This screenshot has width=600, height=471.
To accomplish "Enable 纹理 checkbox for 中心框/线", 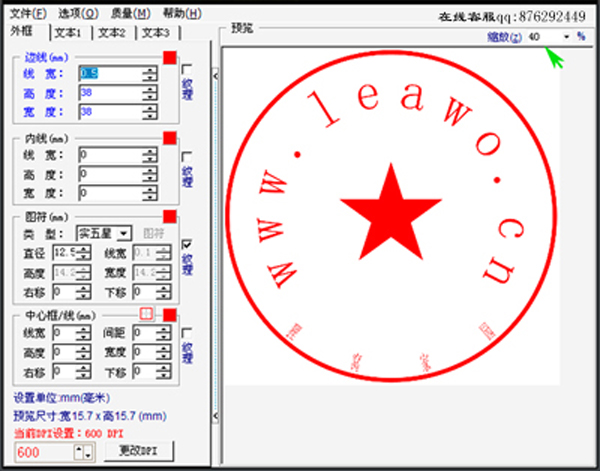I will [187, 332].
